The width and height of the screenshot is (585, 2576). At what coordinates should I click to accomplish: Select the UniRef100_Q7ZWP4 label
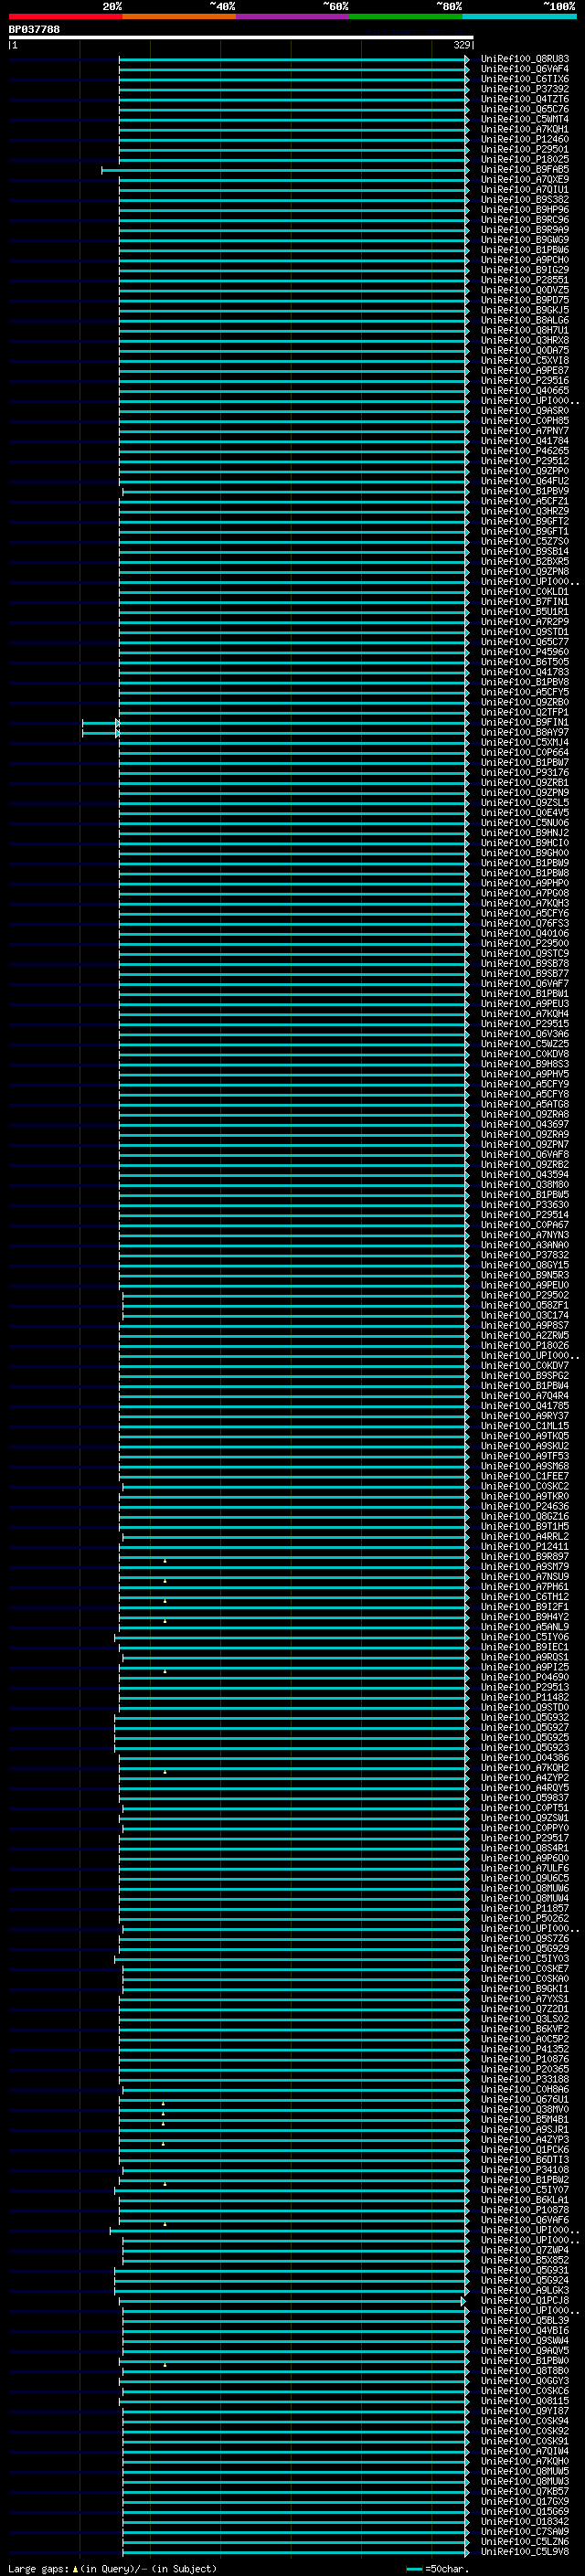(x=525, y=2250)
